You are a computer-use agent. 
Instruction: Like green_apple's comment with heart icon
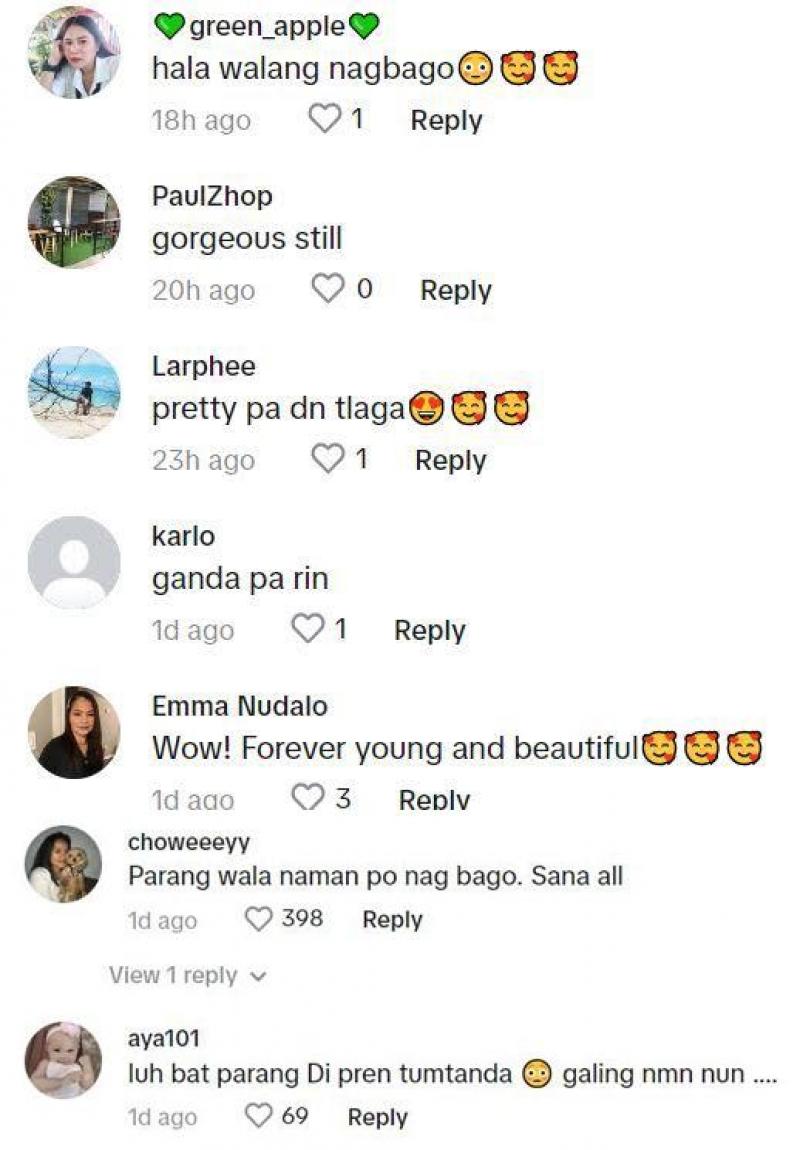(x=324, y=119)
